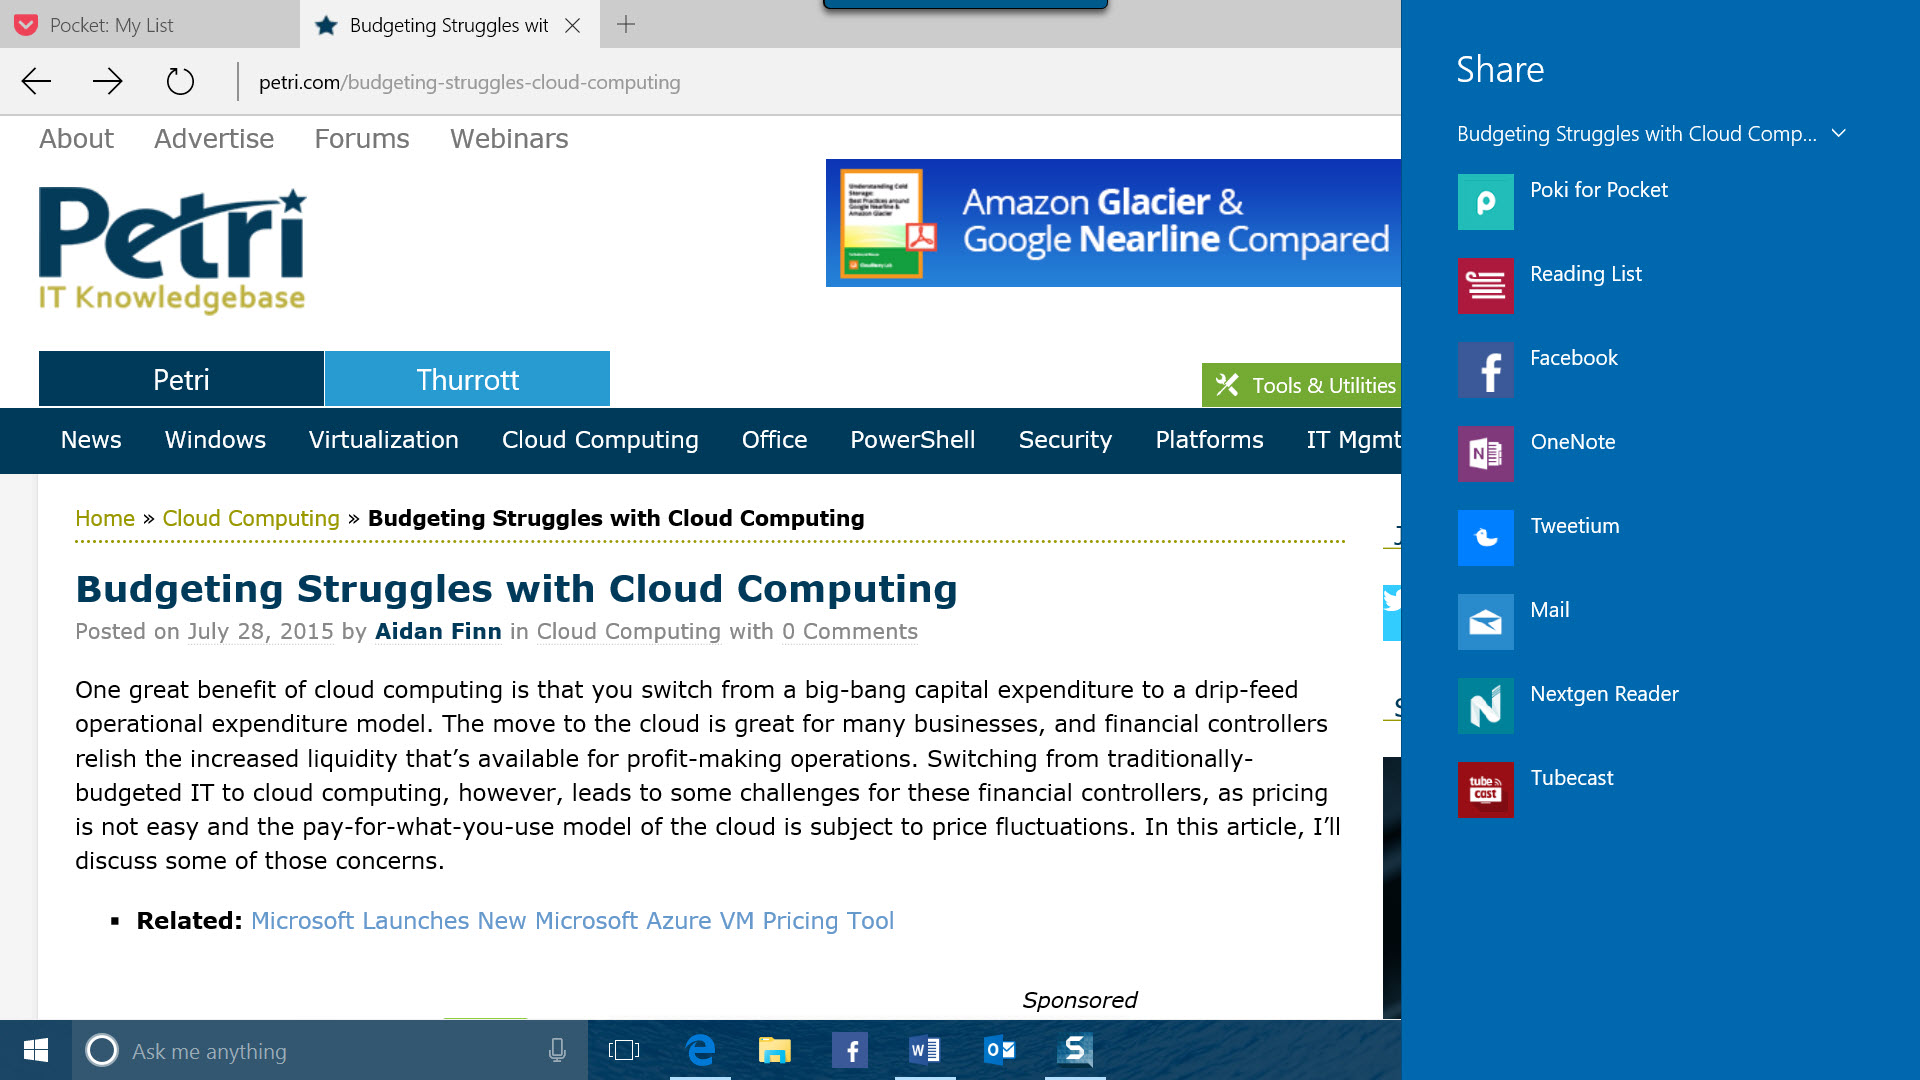Viewport: 1920px width, 1080px height.
Task: Open Cloud Computing breadcrumb link
Action: [251, 518]
